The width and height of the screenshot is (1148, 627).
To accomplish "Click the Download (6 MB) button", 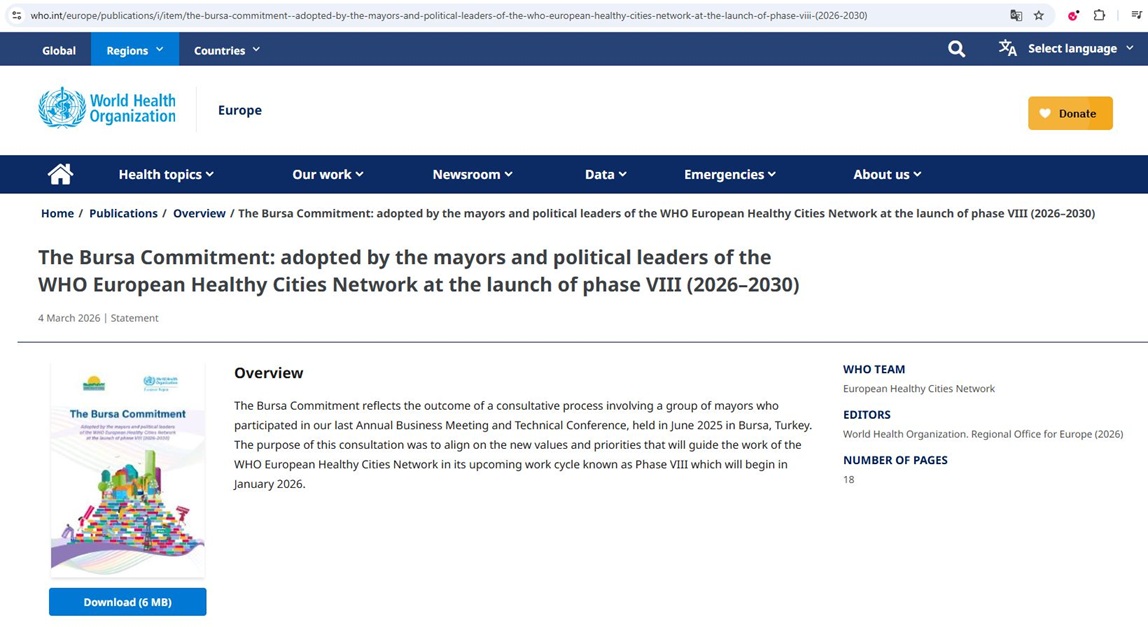I will pyautogui.click(x=127, y=602).
